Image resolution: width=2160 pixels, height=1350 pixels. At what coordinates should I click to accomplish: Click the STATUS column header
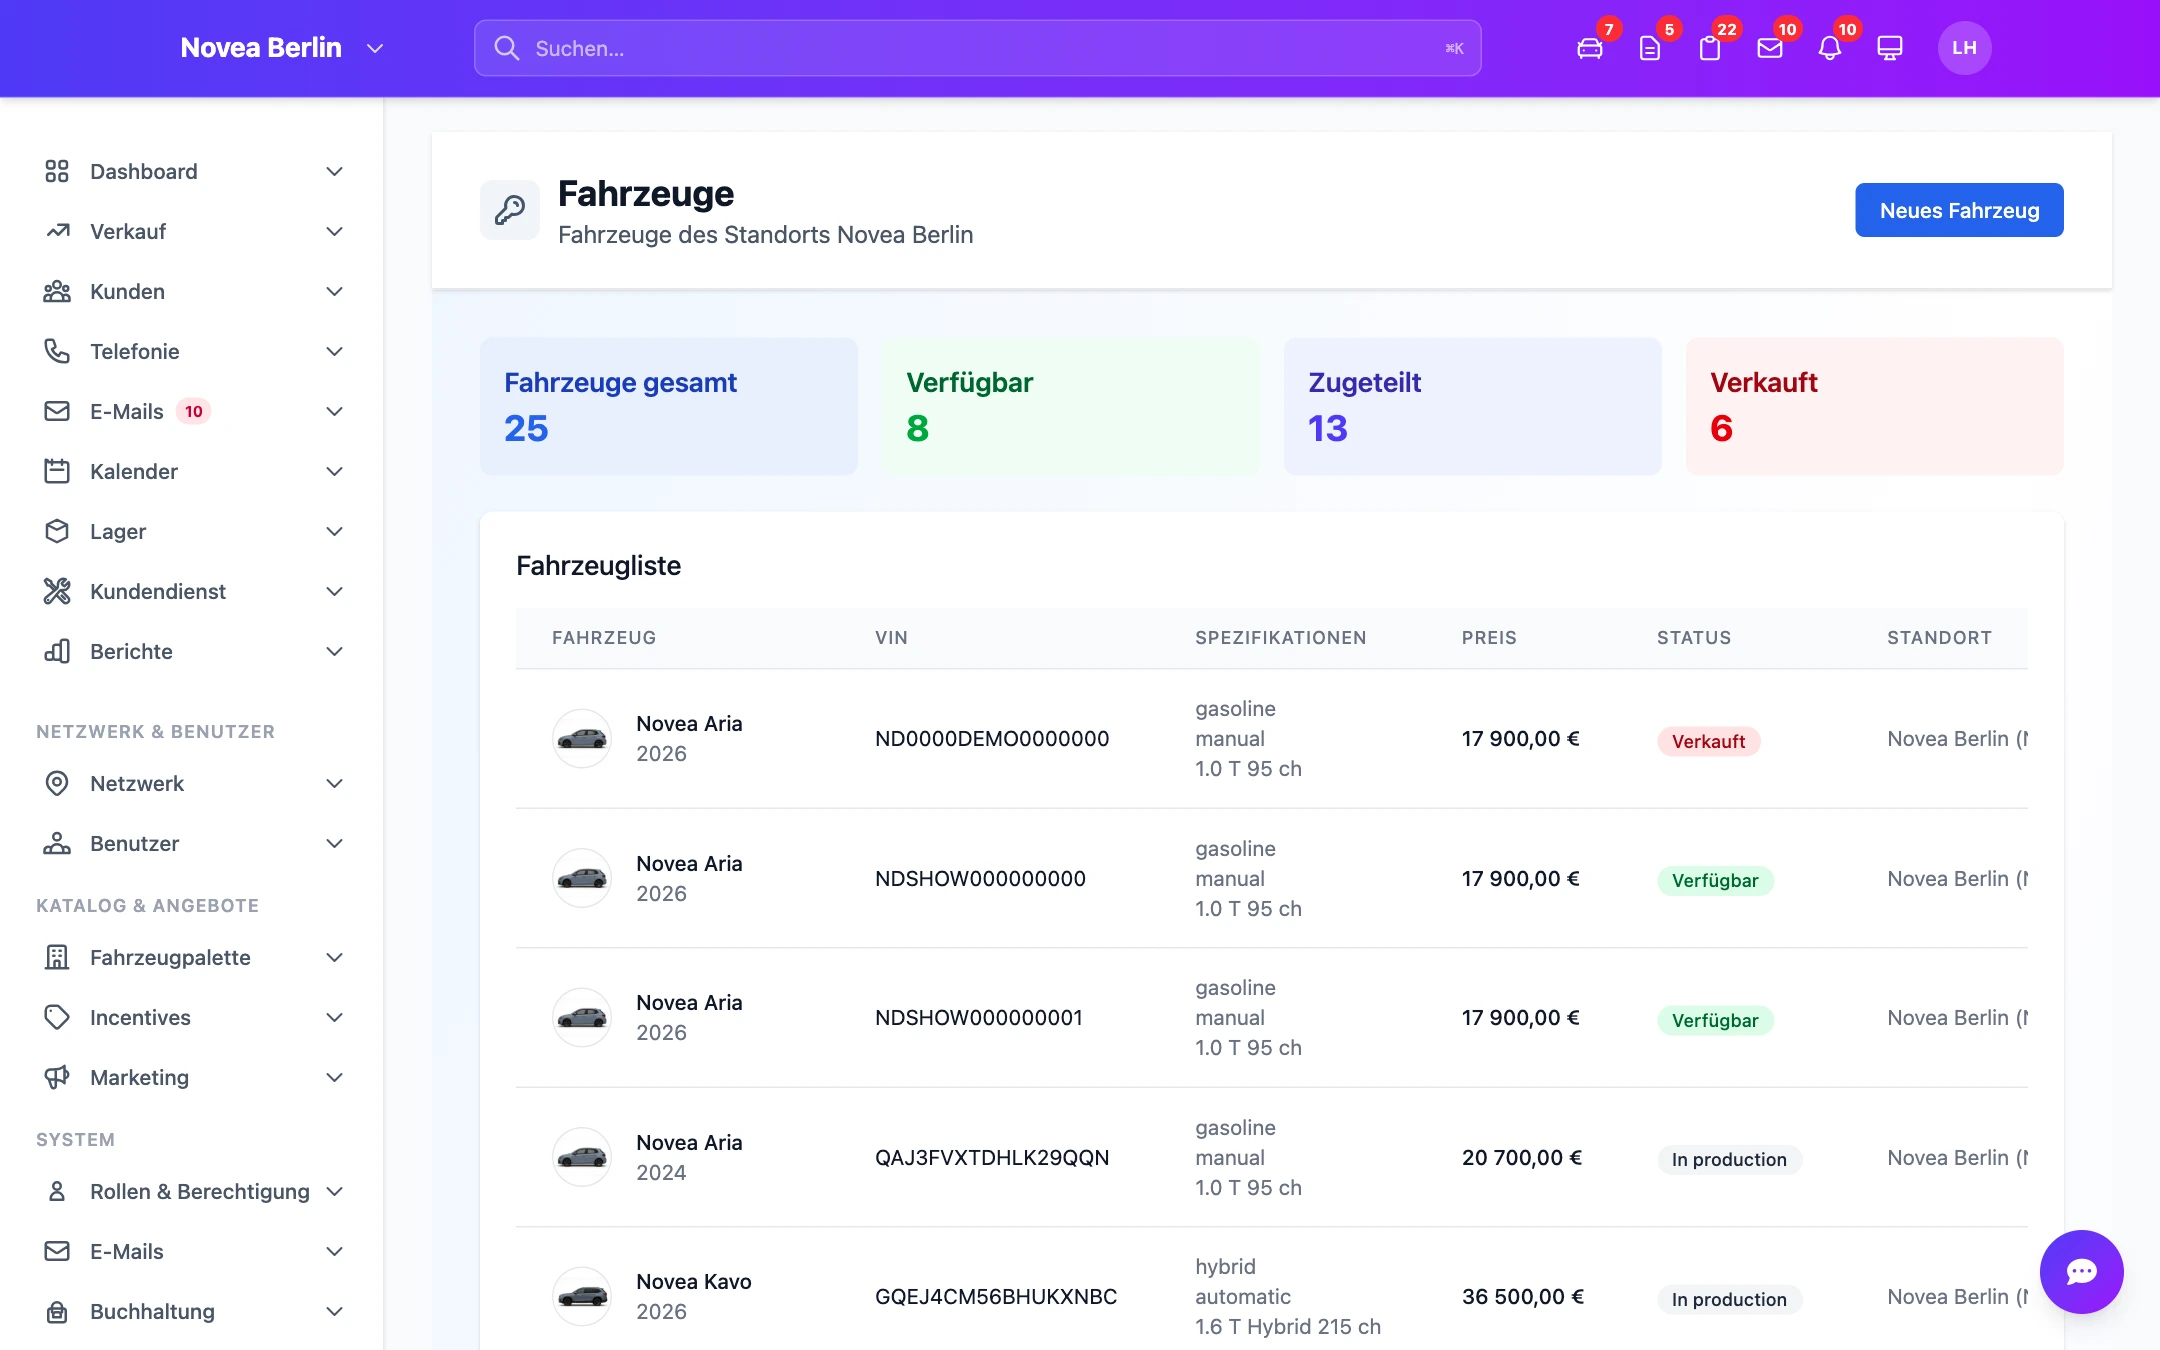pyautogui.click(x=1694, y=638)
